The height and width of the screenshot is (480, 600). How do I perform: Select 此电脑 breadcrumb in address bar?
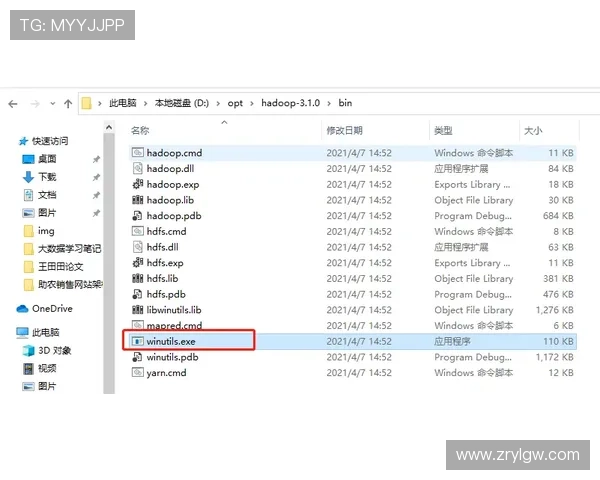click(123, 103)
